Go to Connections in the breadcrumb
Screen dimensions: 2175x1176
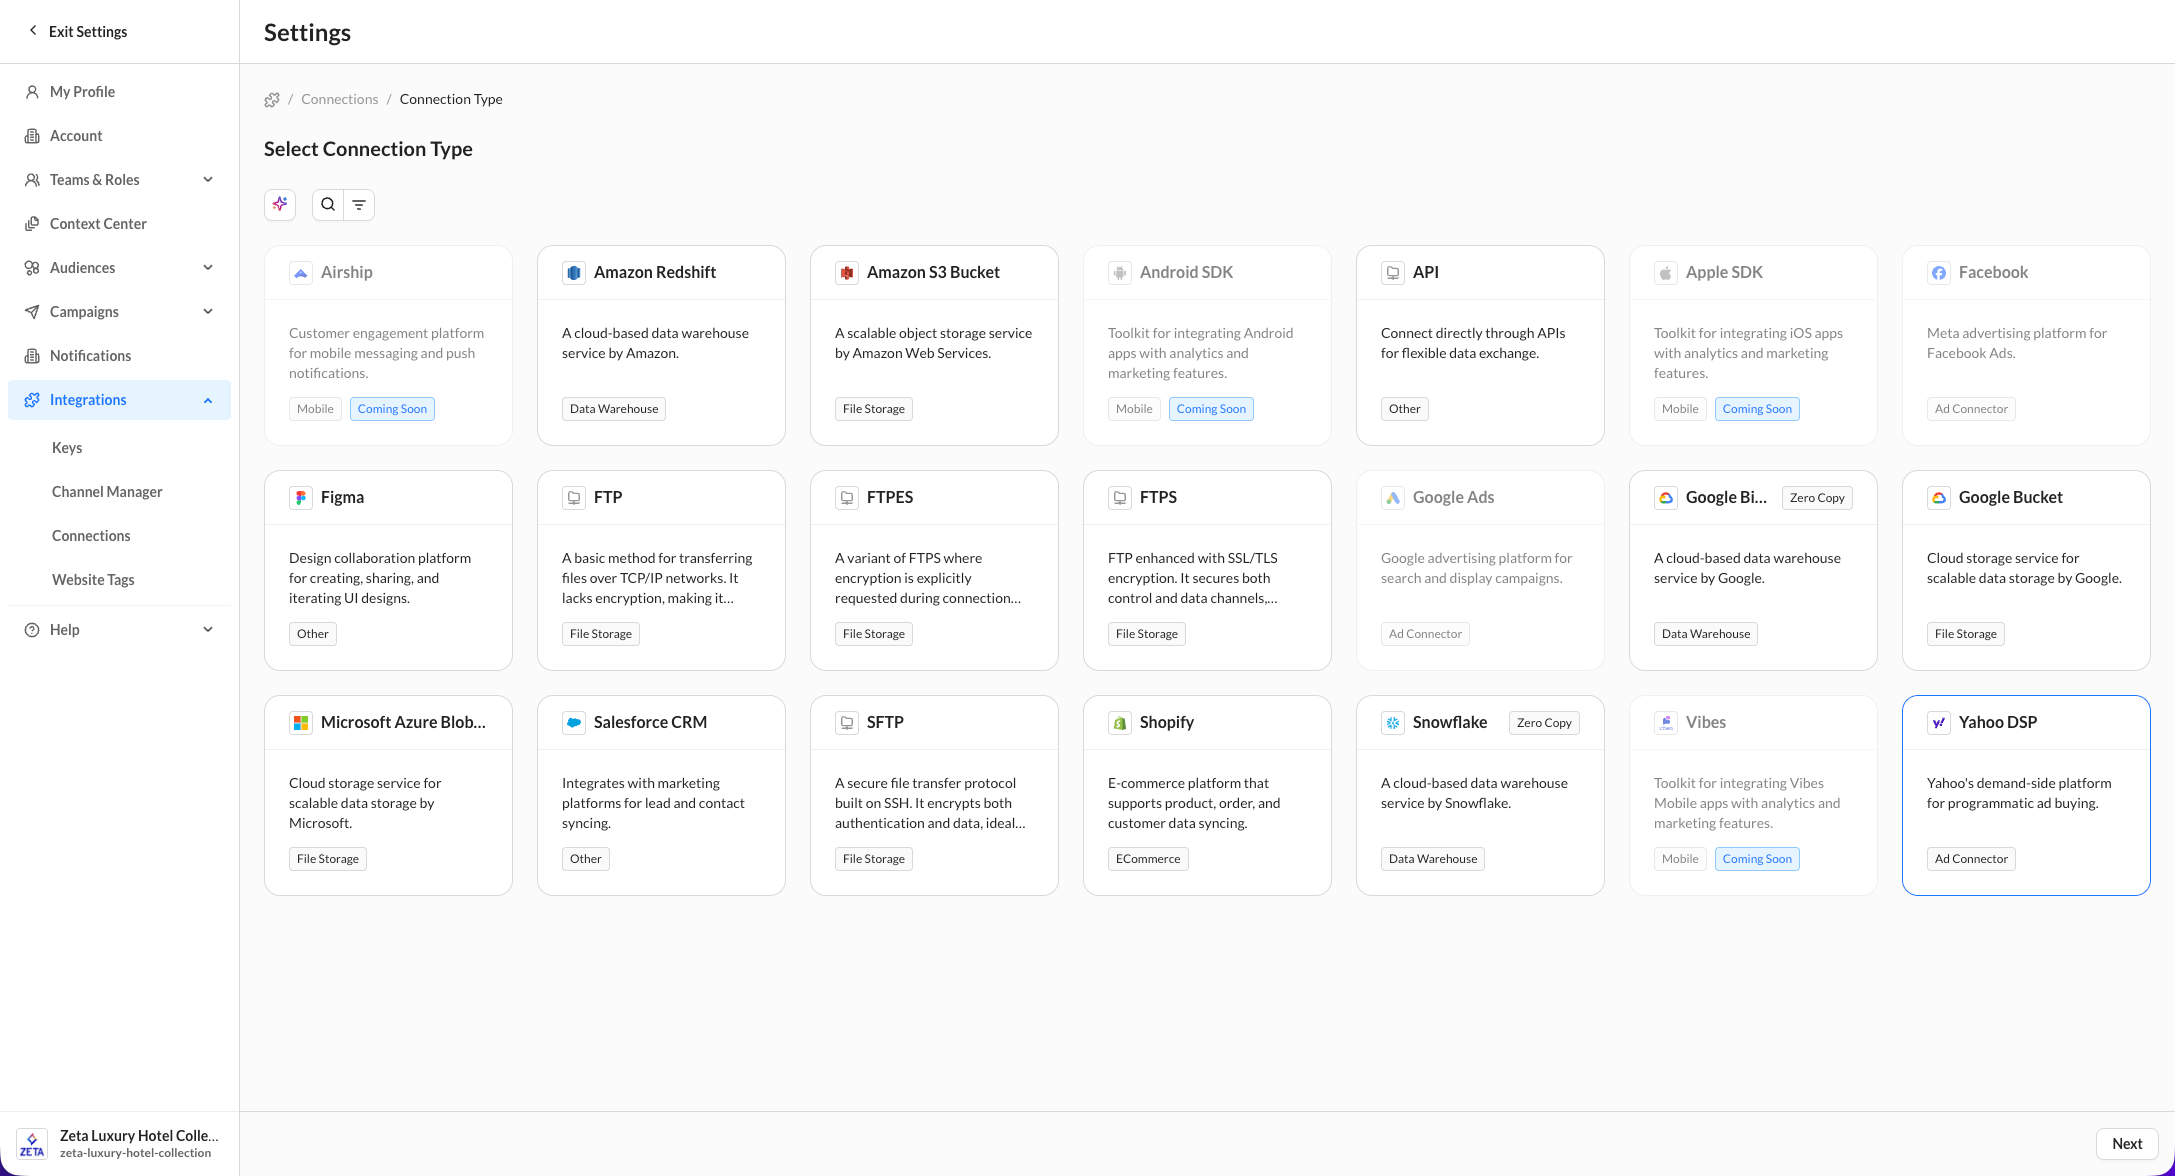[x=340, y=99]
